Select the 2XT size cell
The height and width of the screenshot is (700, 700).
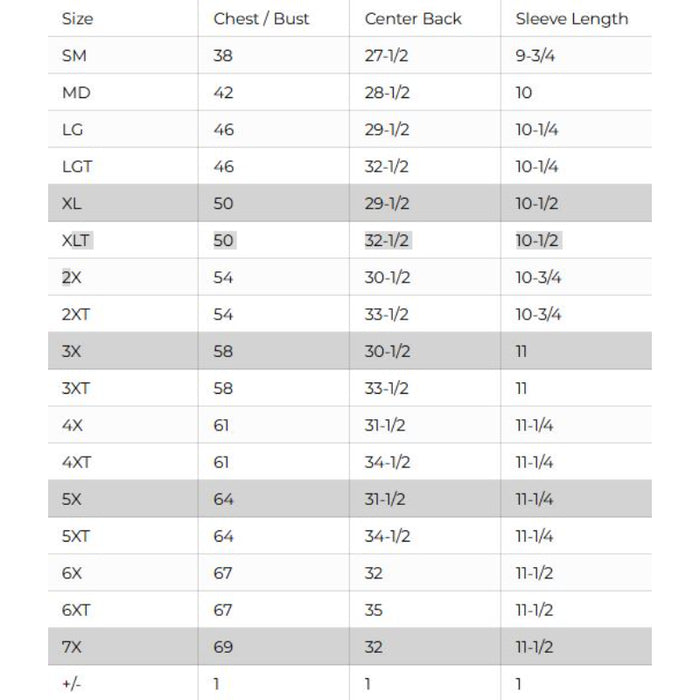click(77, 315)
